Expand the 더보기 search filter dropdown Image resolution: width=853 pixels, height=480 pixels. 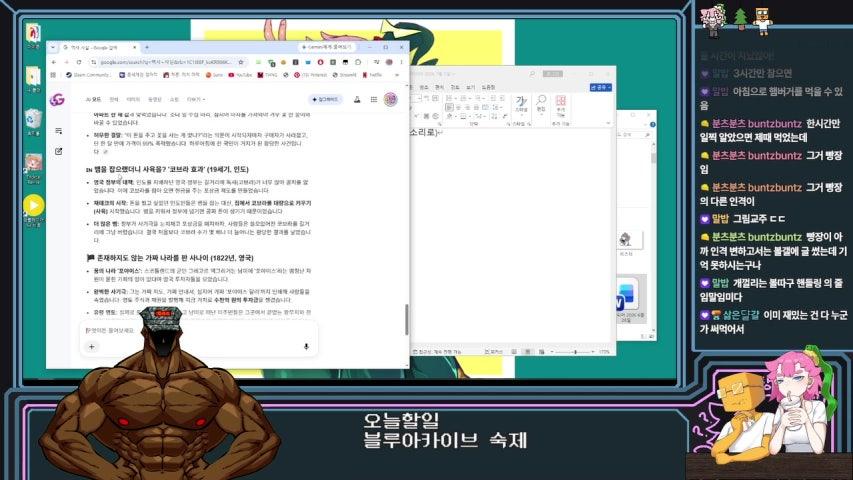tap(196, 100)
